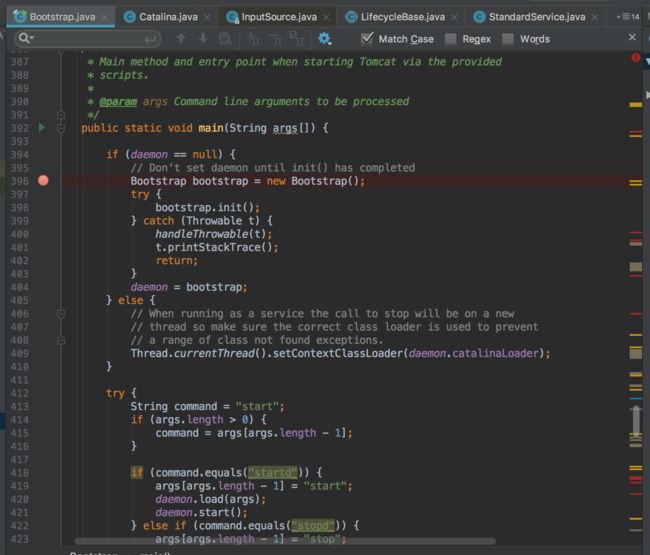Click the highlighted "stopd" string literal
Screen dimensions: 650x555
[313, 526]
